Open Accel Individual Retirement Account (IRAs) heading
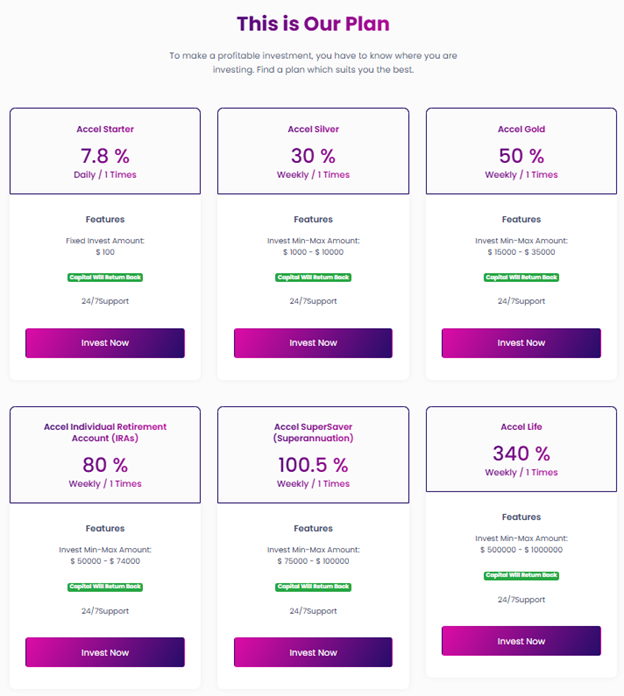624x696 pixels. (105, 432)
